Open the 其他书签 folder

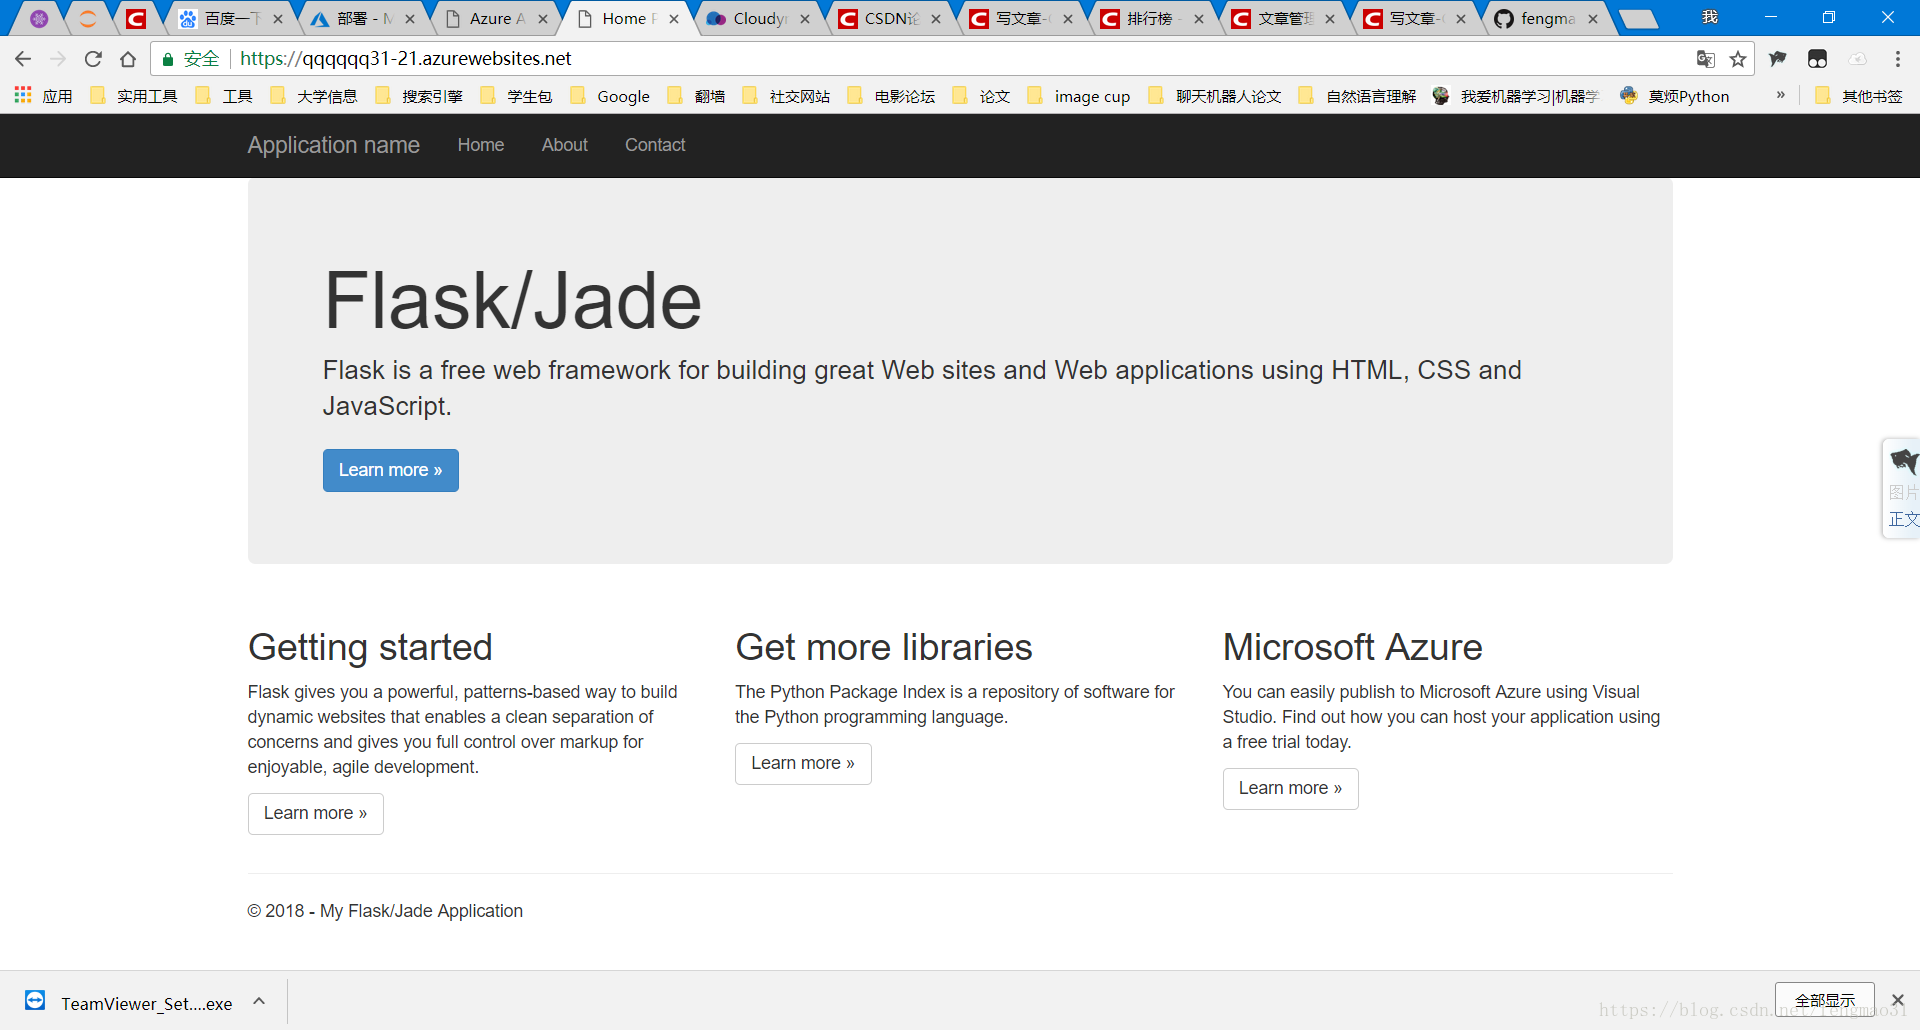click(x=1859, y=96)
